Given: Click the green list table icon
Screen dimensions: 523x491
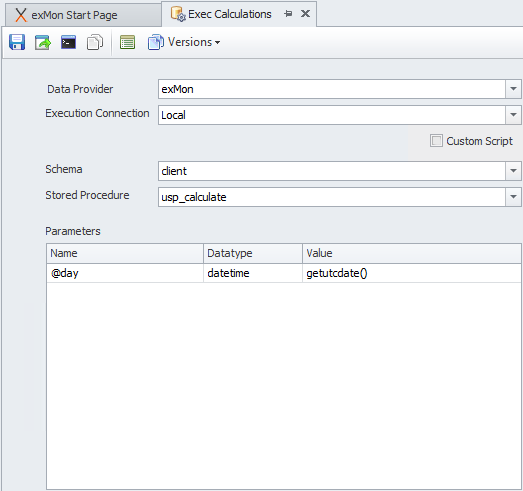Looking at the screenshot, I should tap(127, 42).
